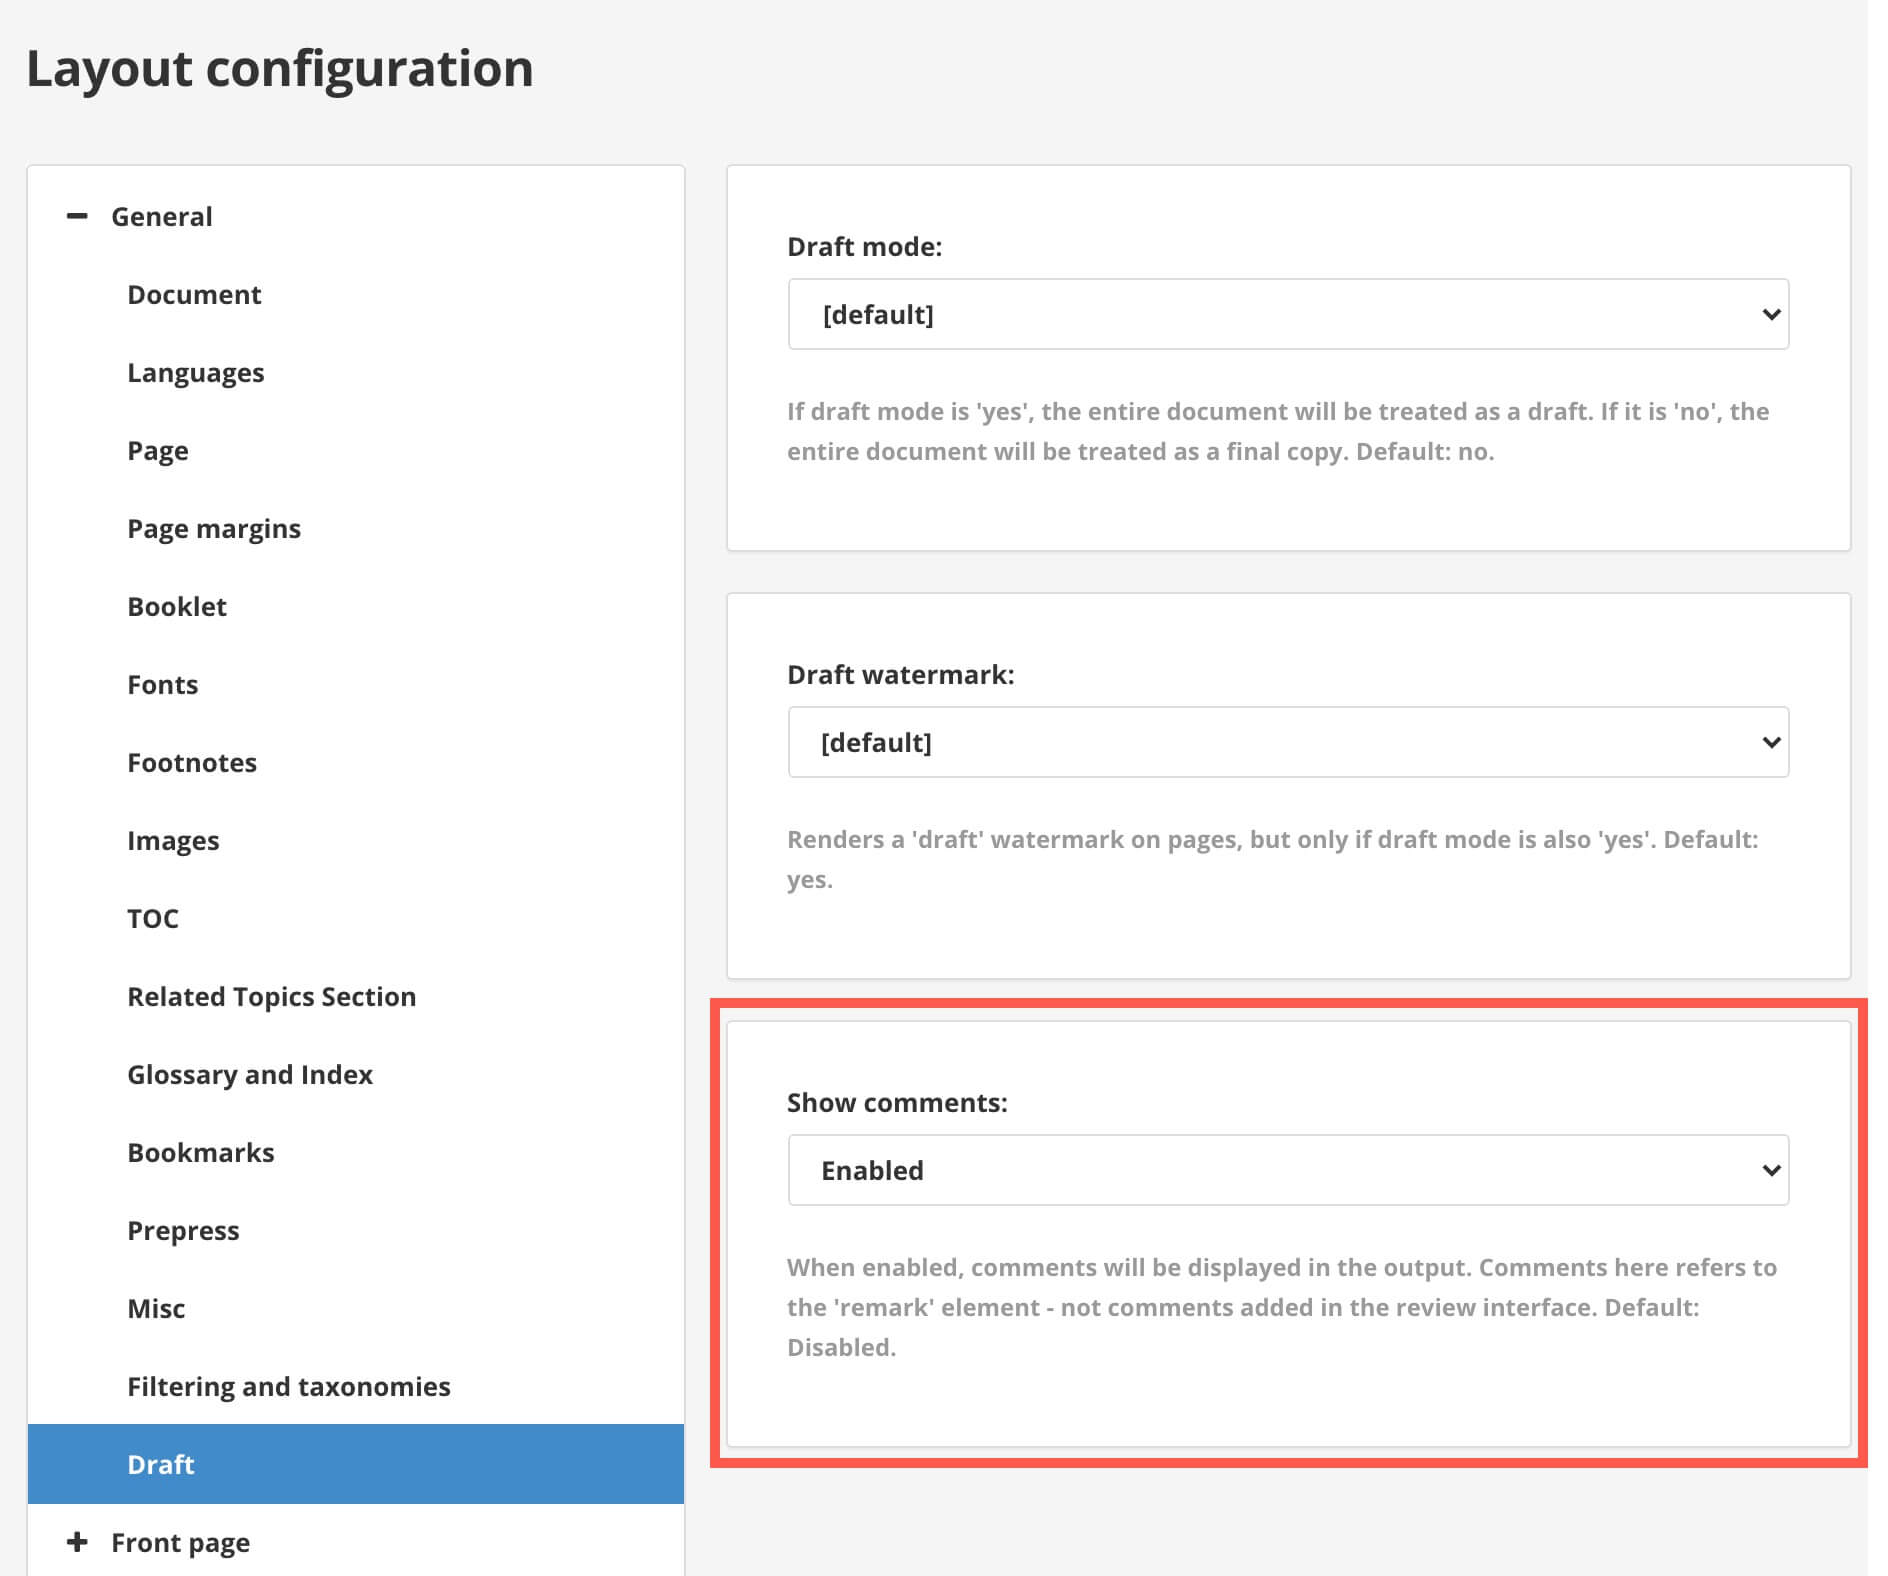Open the Images settings
Viewport: 1888px width, 1576px height.
point(173,841)
